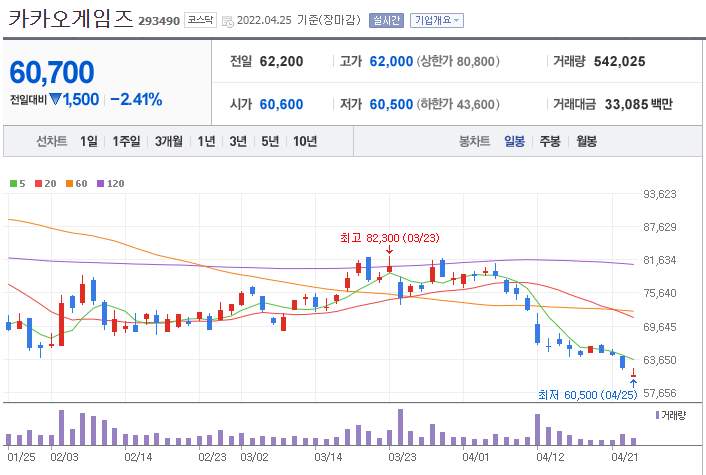The height and width of the screenshot is (475, 706).
Task: Click the 저가 value 60,500
Action: [391, 104]
